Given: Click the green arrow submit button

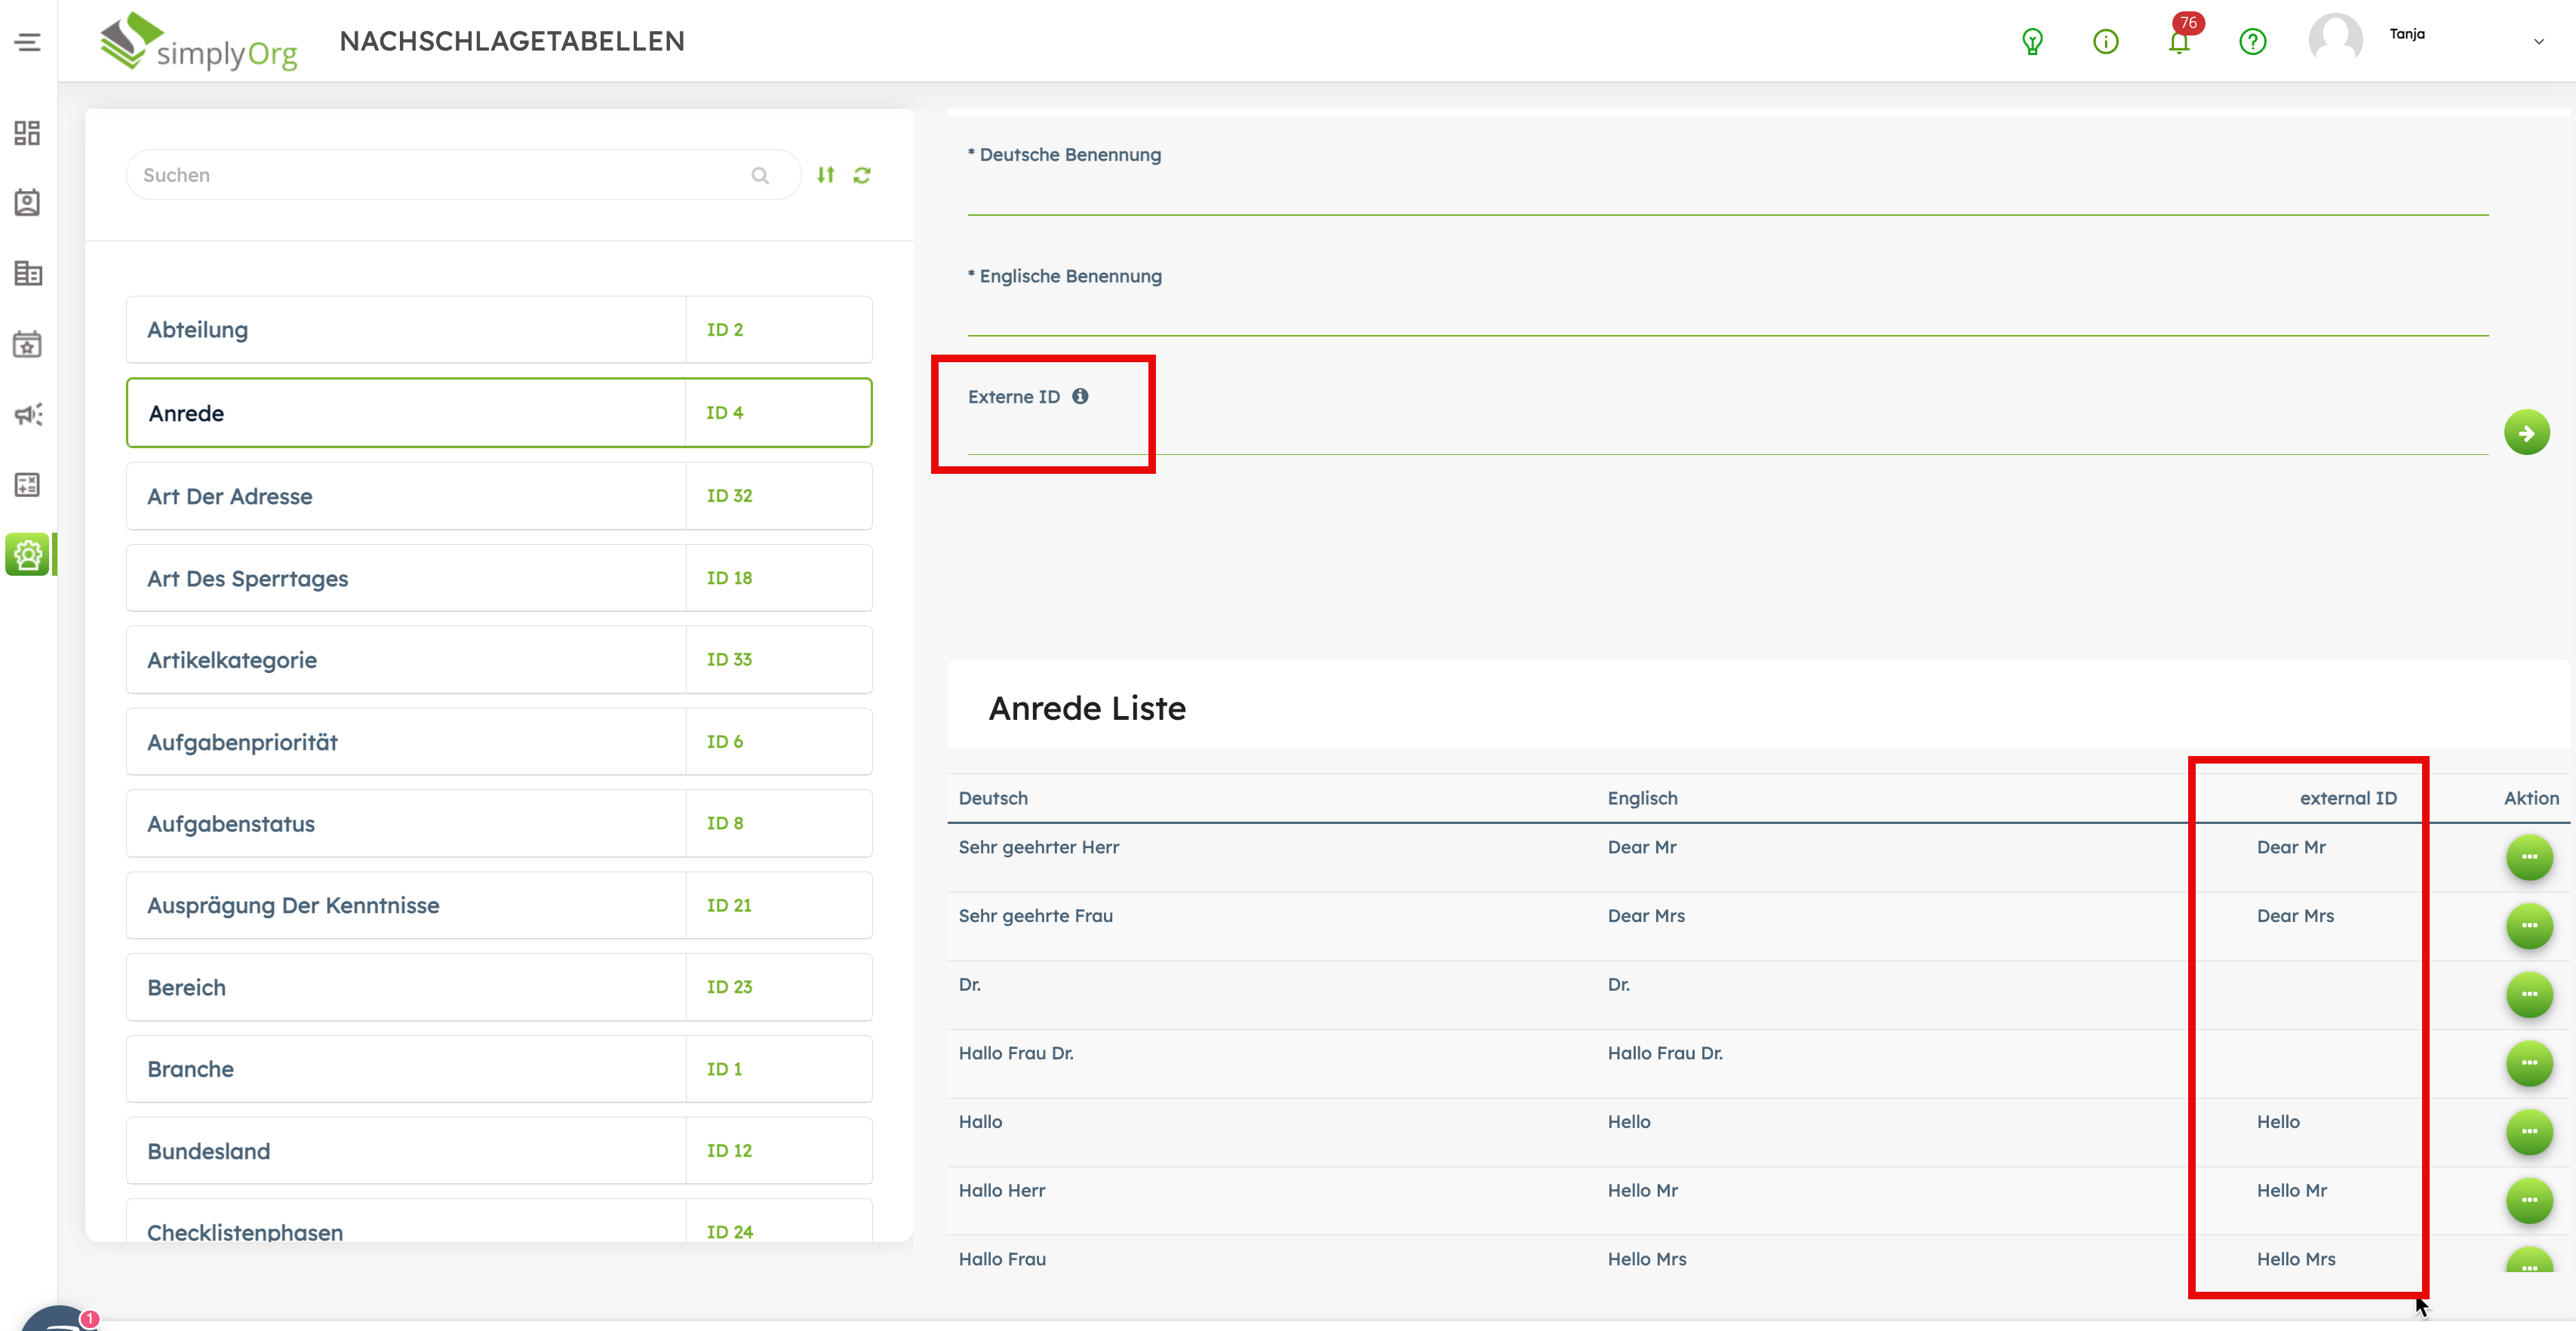Looking at the screenshot, I should [2526, 433].
